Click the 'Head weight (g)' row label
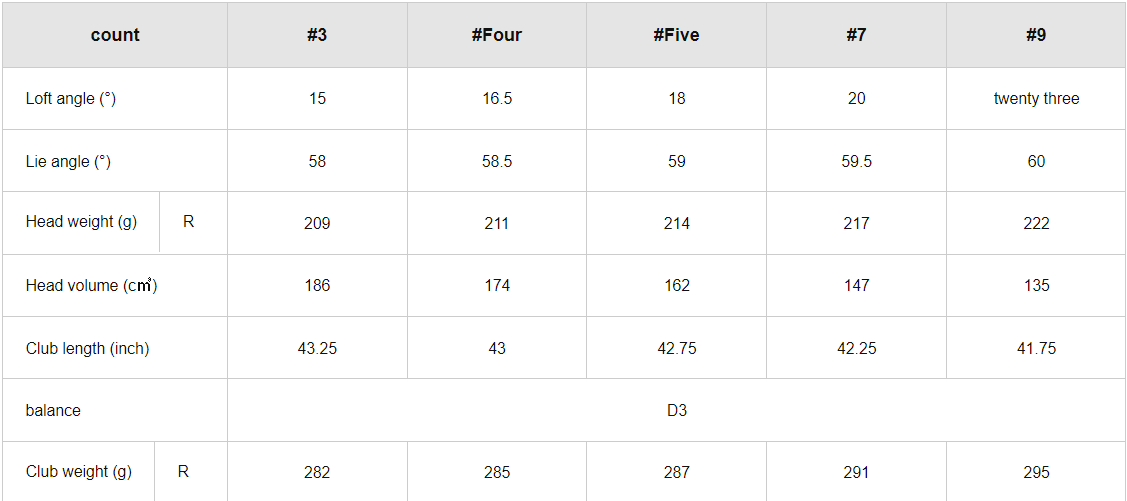The height and width of the screenshot is (501, 1127). coord(82,222)
